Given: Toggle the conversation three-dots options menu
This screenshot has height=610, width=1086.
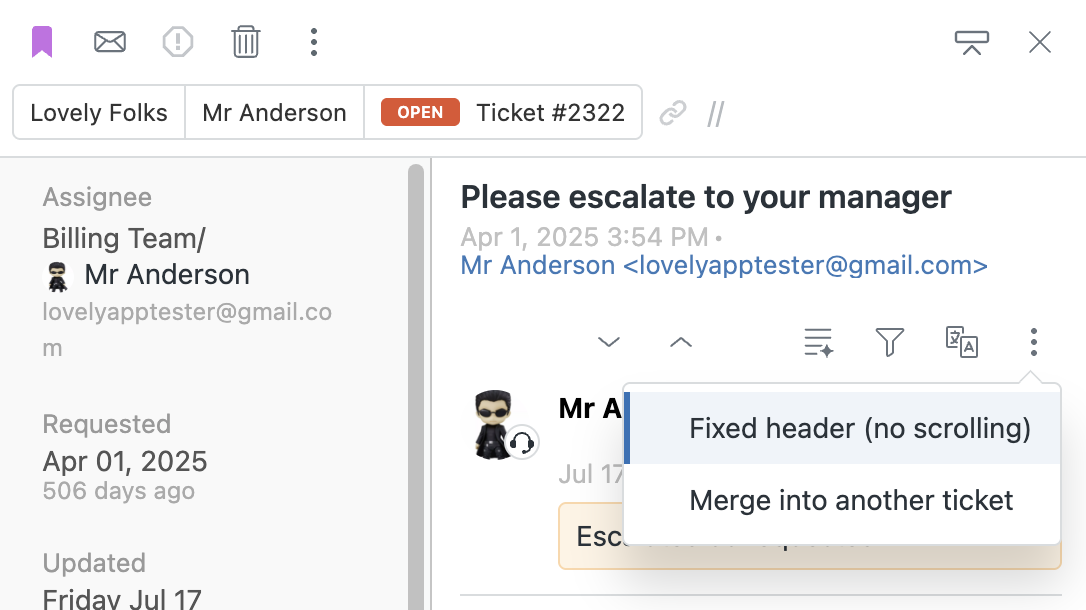Looking at the screenshot, I should (1033, 342).
